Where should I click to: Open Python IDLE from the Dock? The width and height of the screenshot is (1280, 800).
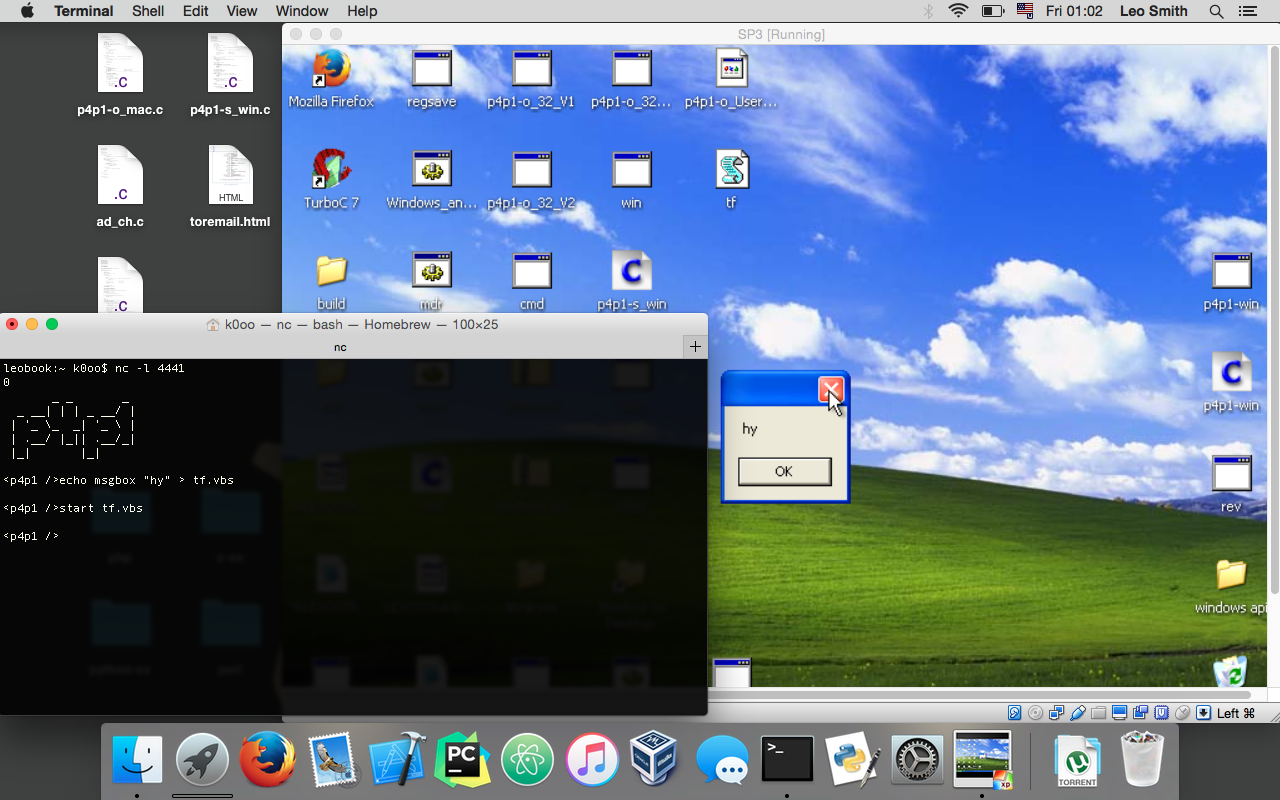852,761
